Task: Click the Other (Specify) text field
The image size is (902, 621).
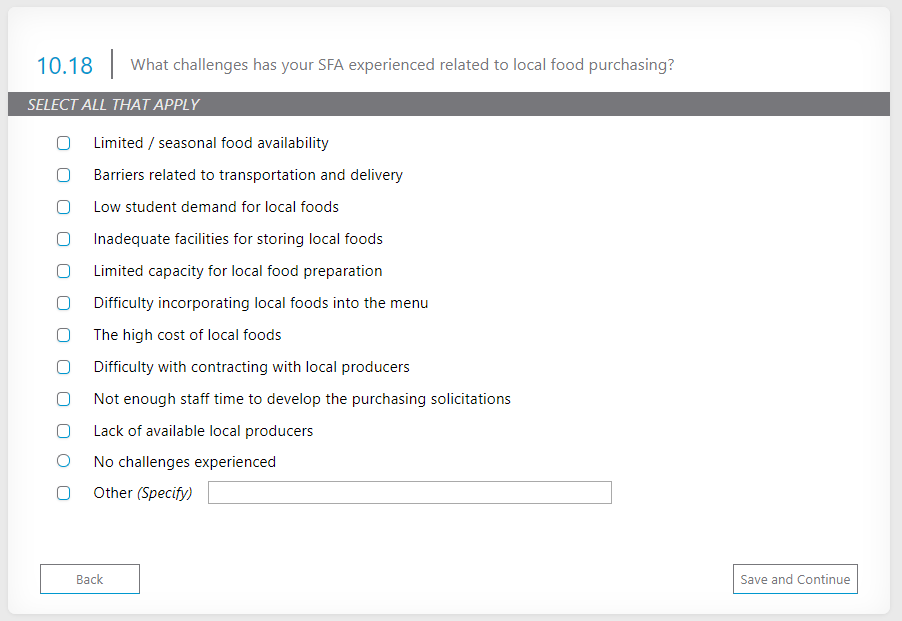Action: tap(409, 493)
